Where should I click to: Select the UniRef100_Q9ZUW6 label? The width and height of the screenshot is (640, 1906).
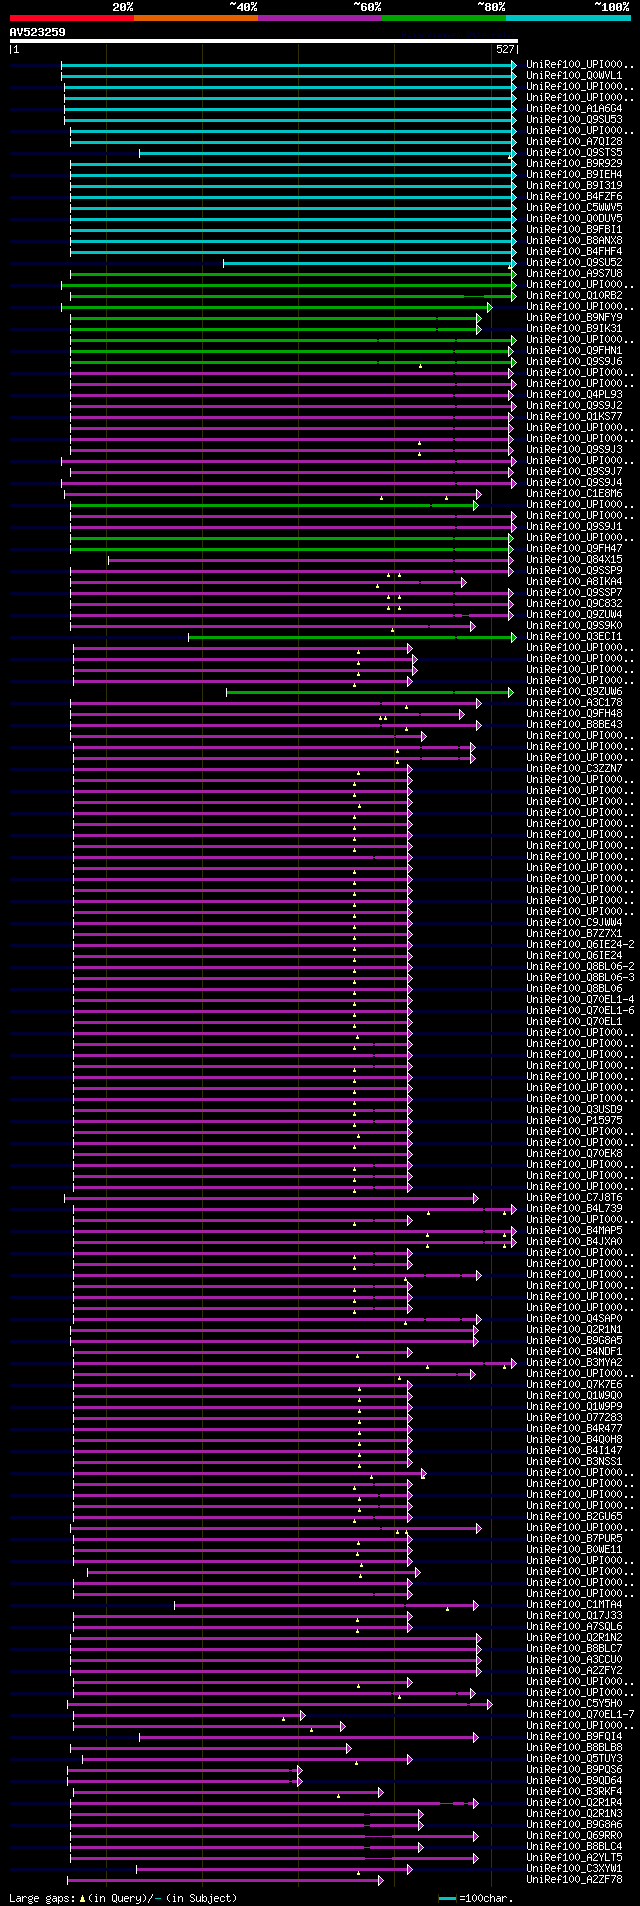click(x=574, y=691)
